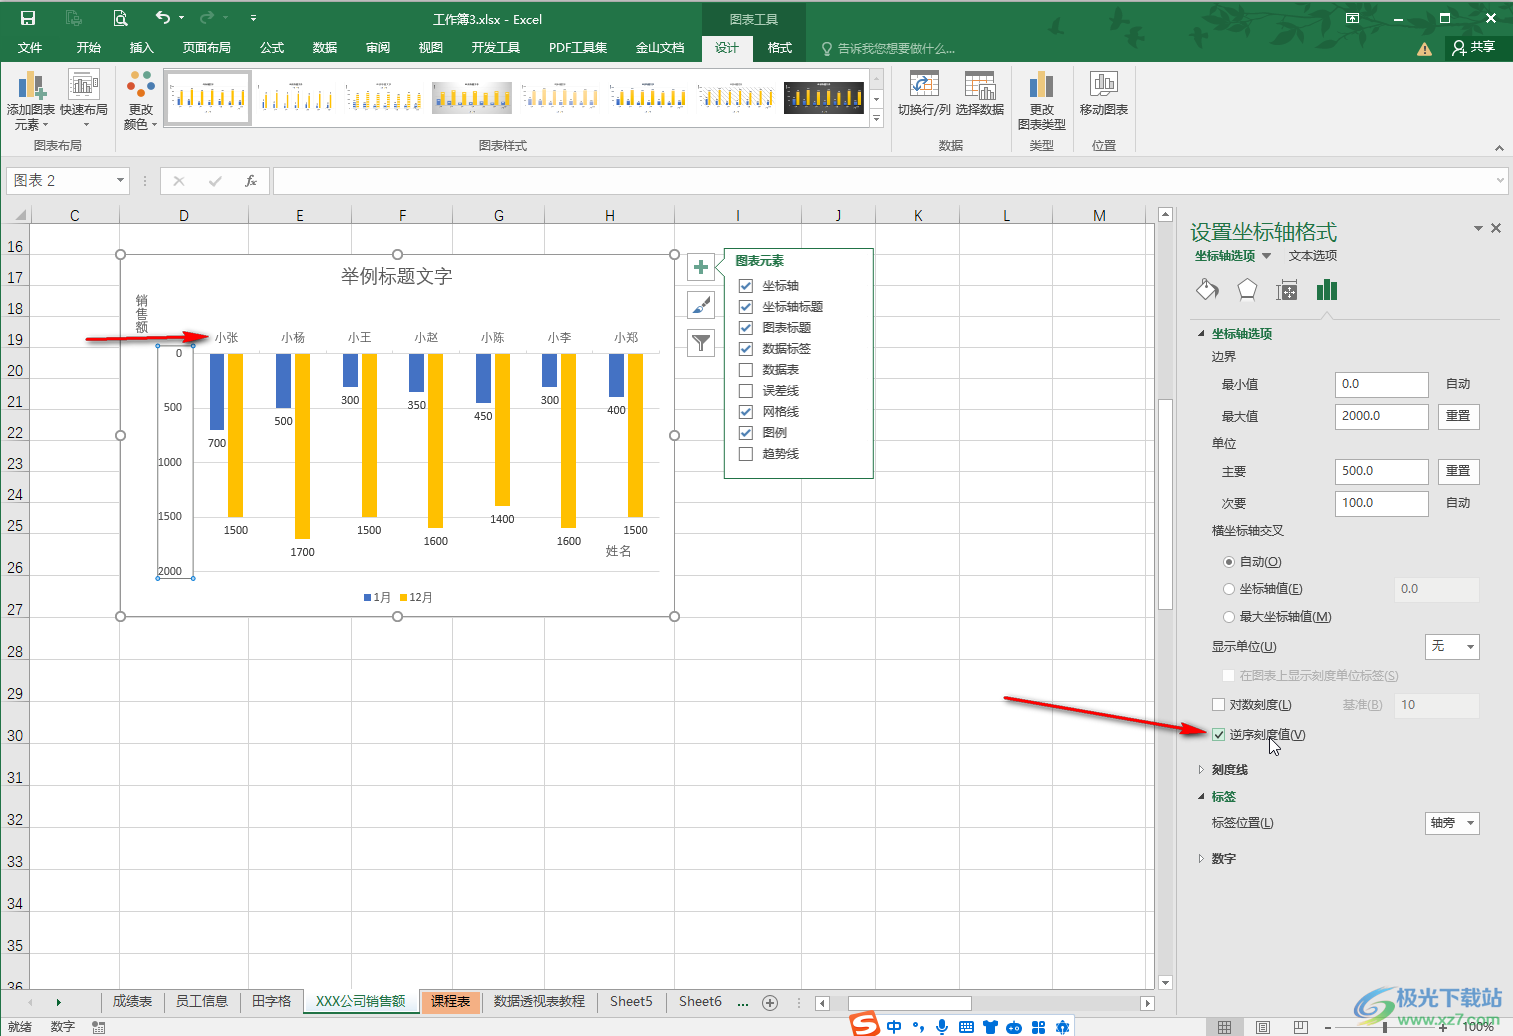Click the warning triangle icon in ribbon
1513x1036 pixels.
click(1424, 49)
